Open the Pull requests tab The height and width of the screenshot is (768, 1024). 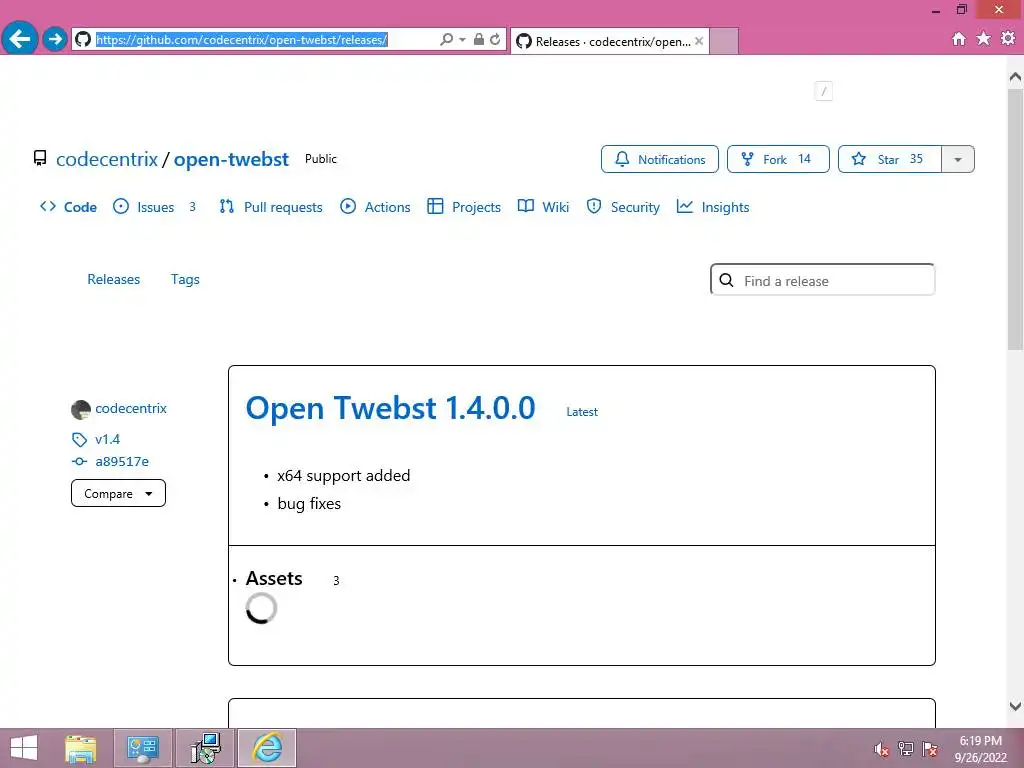(271, 207)
